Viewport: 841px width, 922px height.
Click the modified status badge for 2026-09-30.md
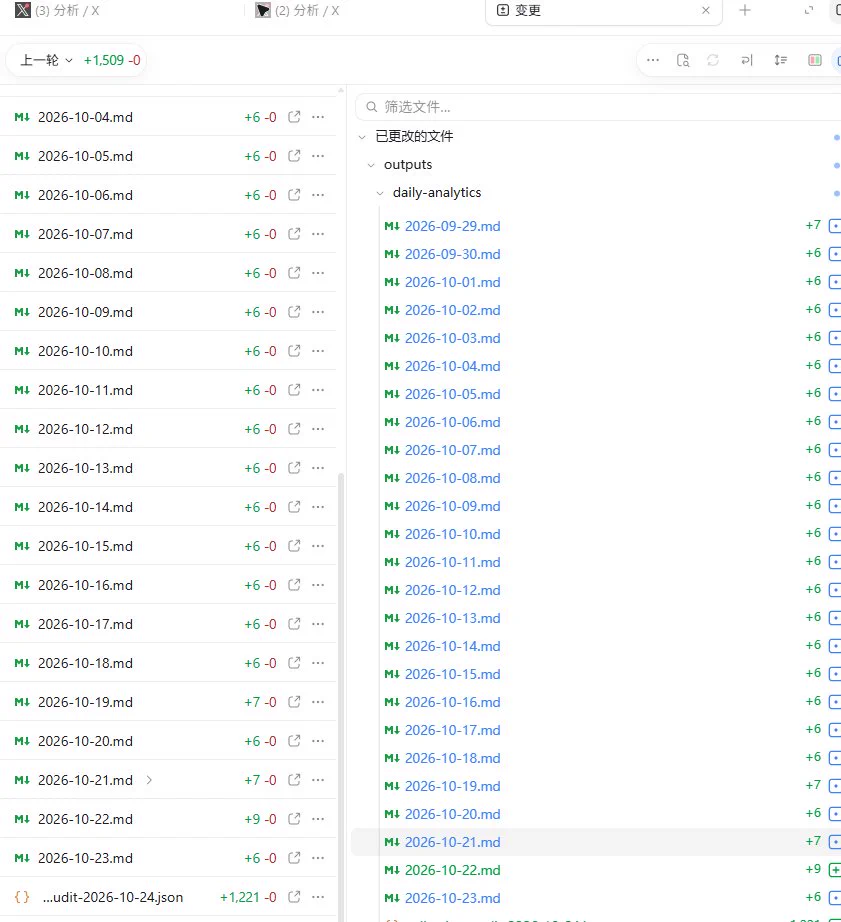835,254
